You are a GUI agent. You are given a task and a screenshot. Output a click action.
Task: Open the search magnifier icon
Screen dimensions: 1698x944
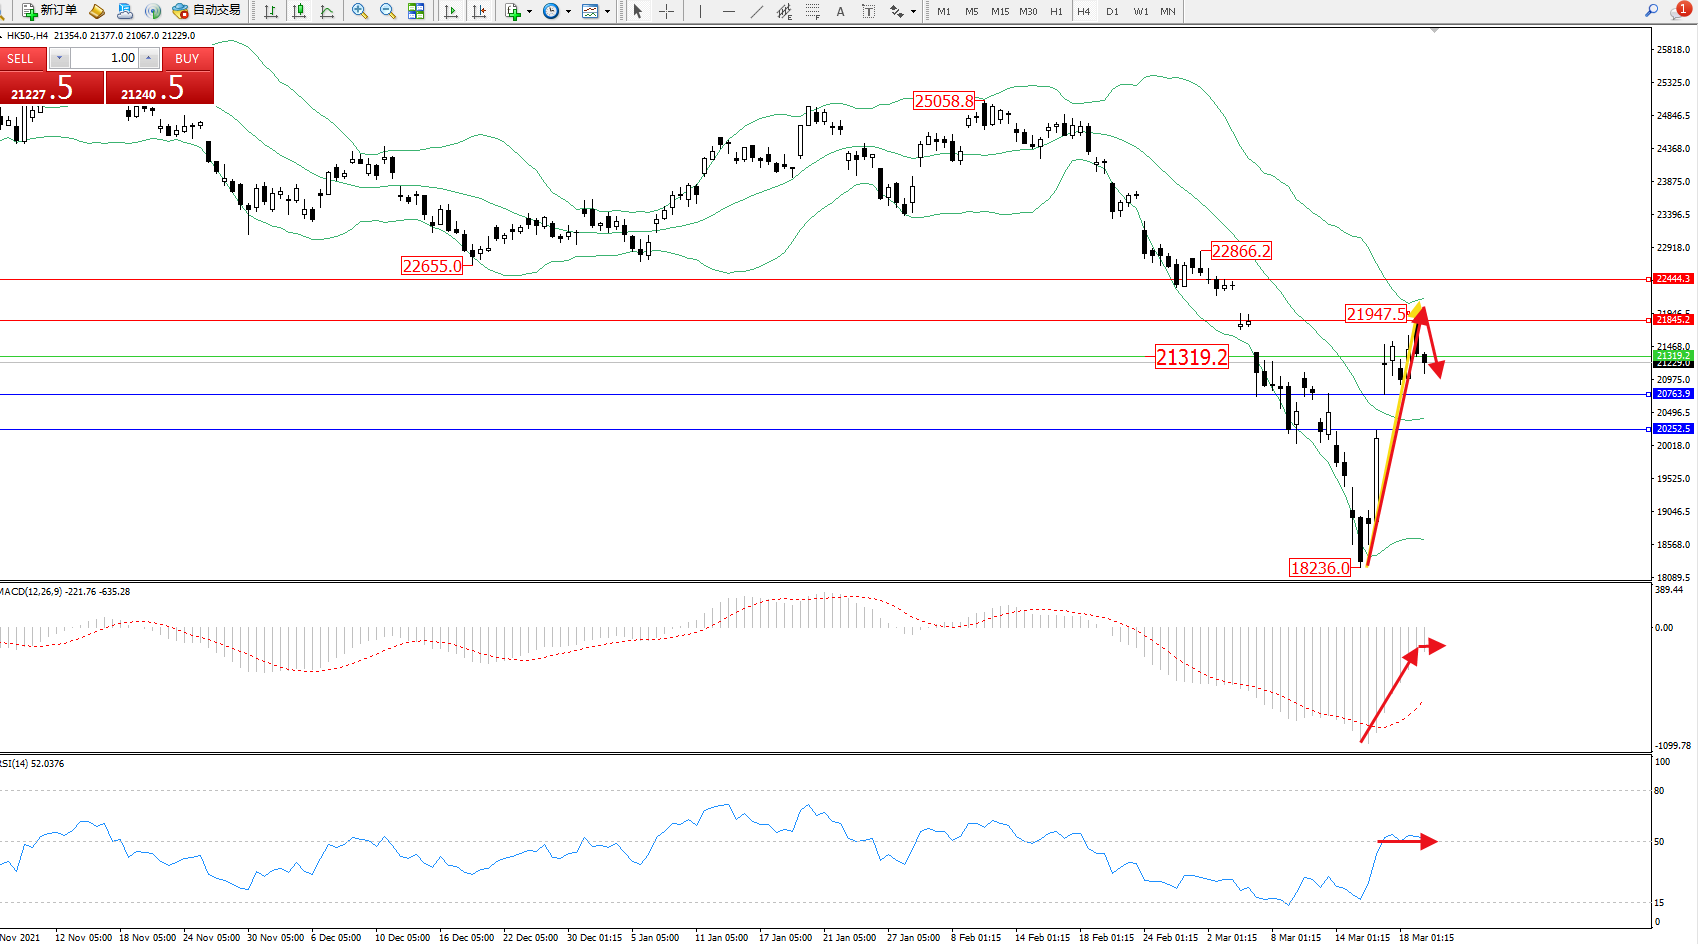[1651, 11]
